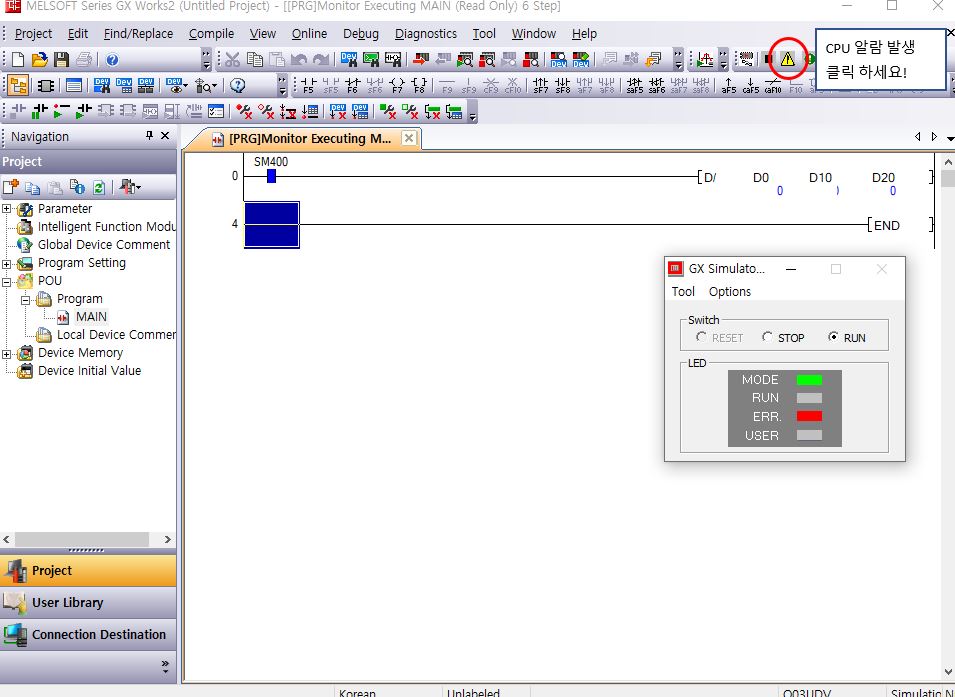
Task: Open a project via folder icon
Action: point(39,59)
